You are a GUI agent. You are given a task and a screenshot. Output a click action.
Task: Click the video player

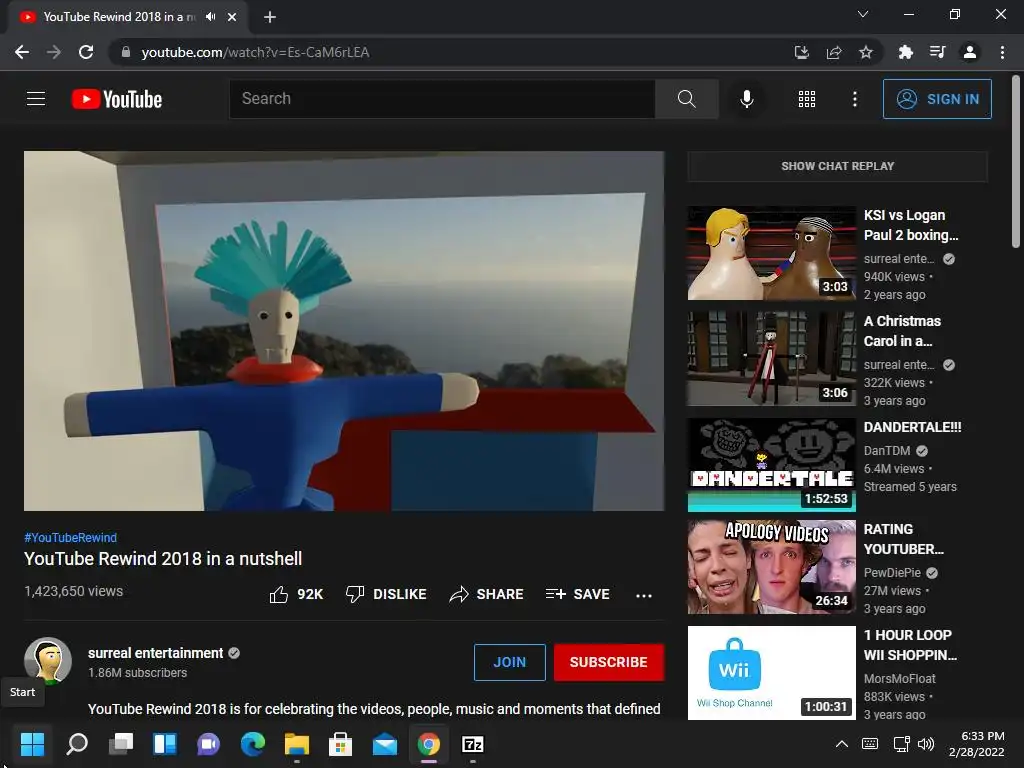[x=344, y=331]
